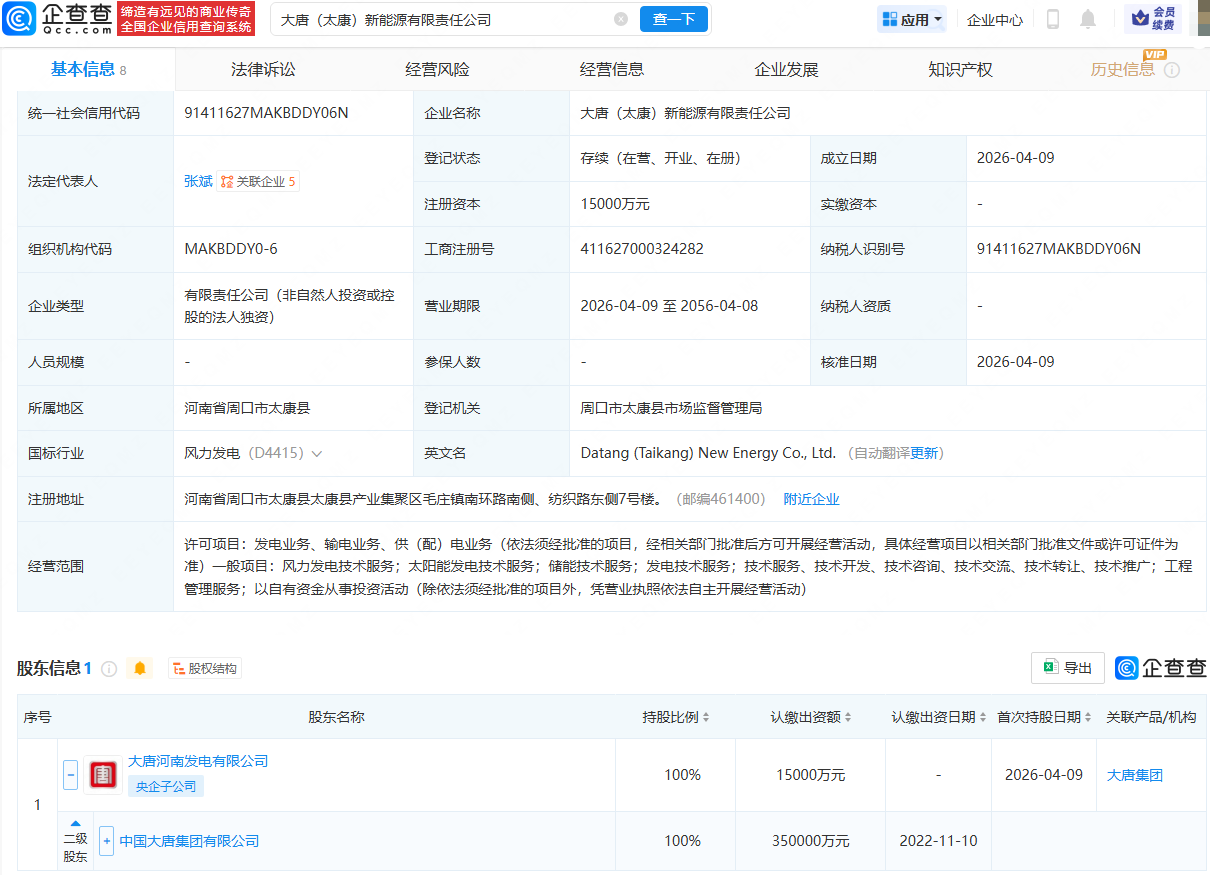The image size is (1210, 875).
Task: Open the notifications bell in header
Action: pos(1088,19)
